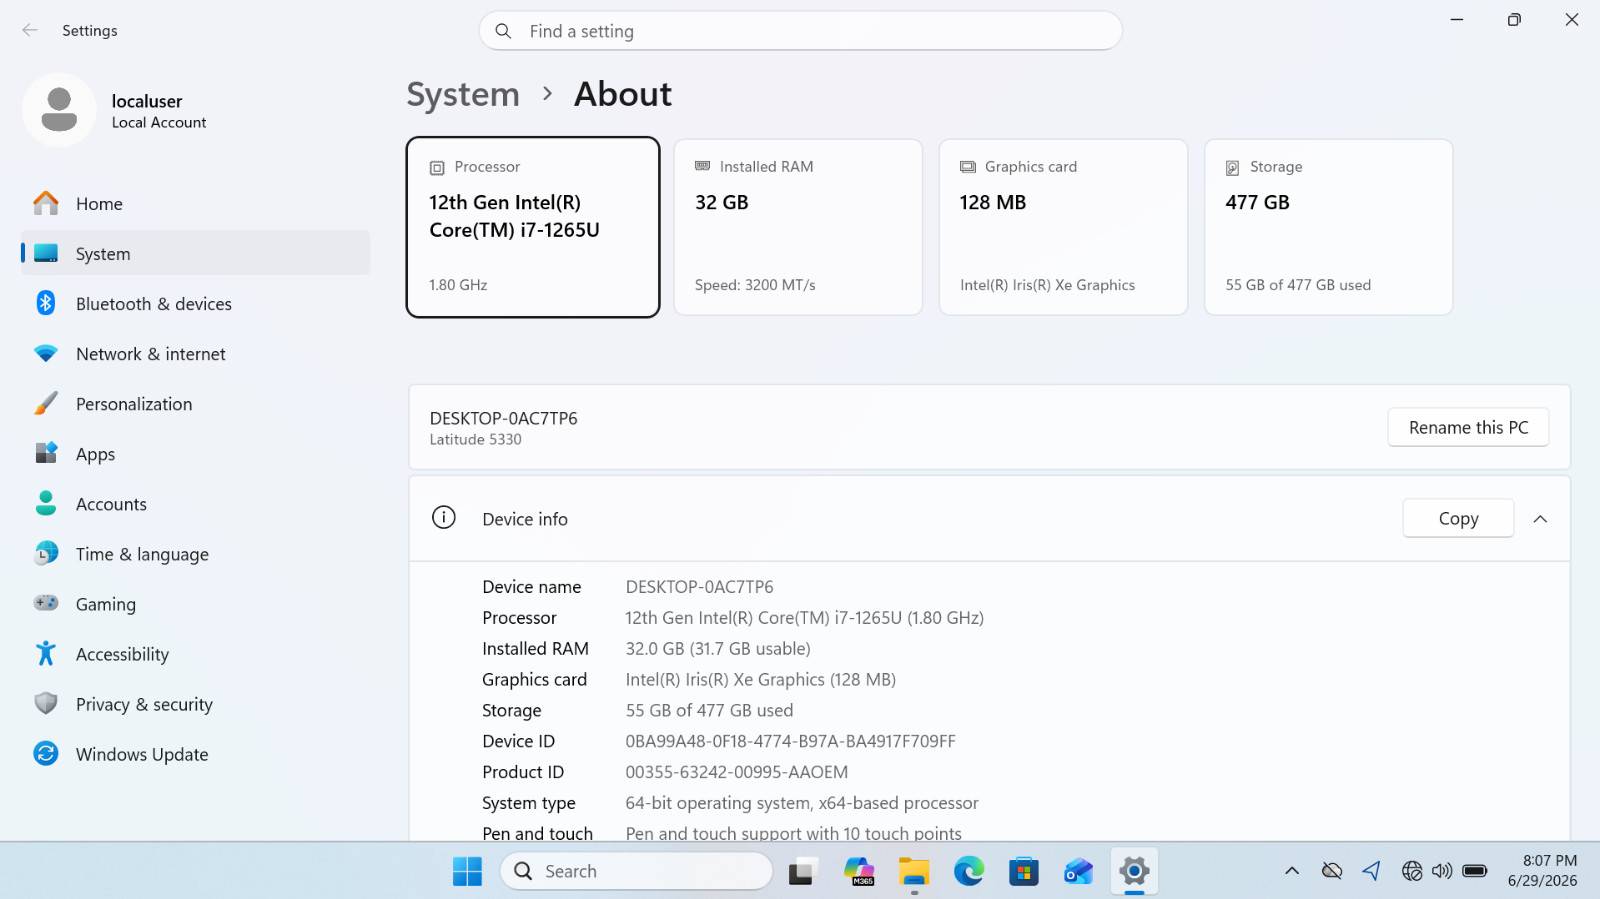
Task: Select Personalization in the sidebar
Action: [x=196, y=403]
